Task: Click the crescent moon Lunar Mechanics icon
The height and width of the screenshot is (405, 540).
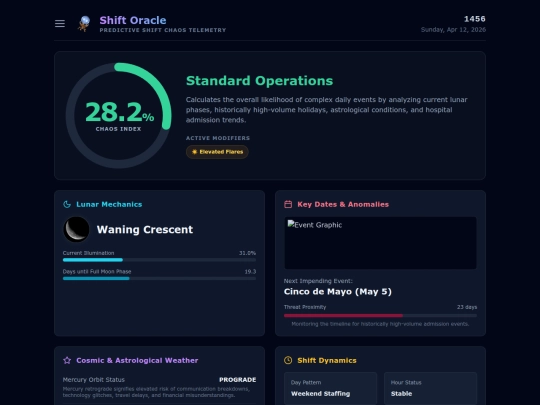Action: 67,204
